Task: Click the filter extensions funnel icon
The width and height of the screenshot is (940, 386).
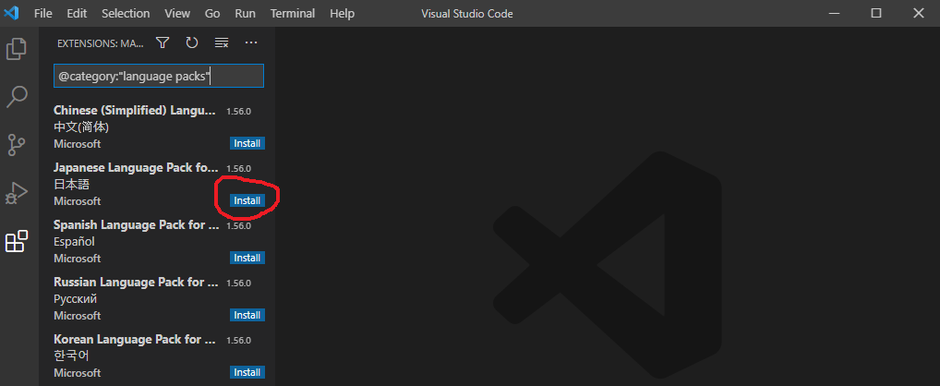Action: [x=162, y=43]
